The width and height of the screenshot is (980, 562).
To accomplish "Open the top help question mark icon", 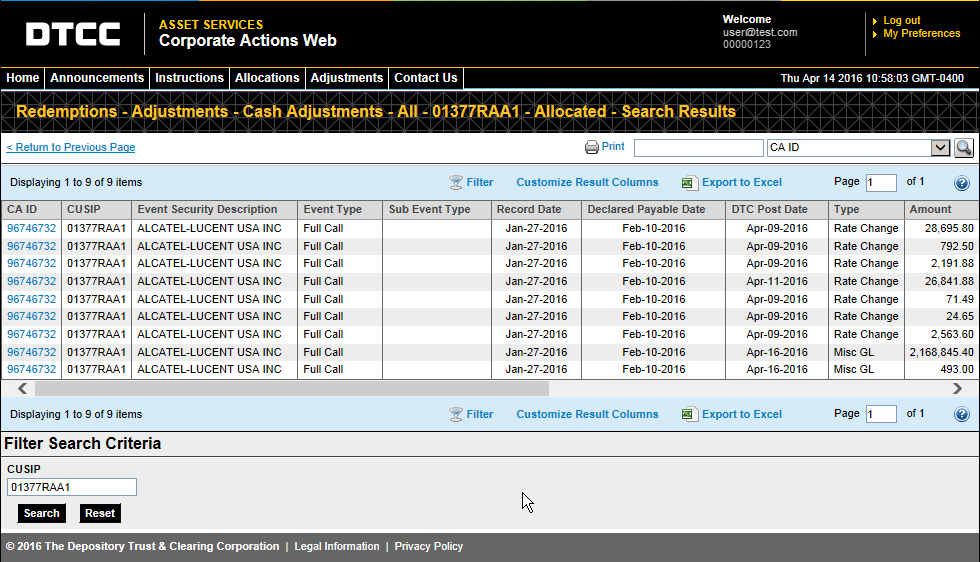I will click(962, 183).
